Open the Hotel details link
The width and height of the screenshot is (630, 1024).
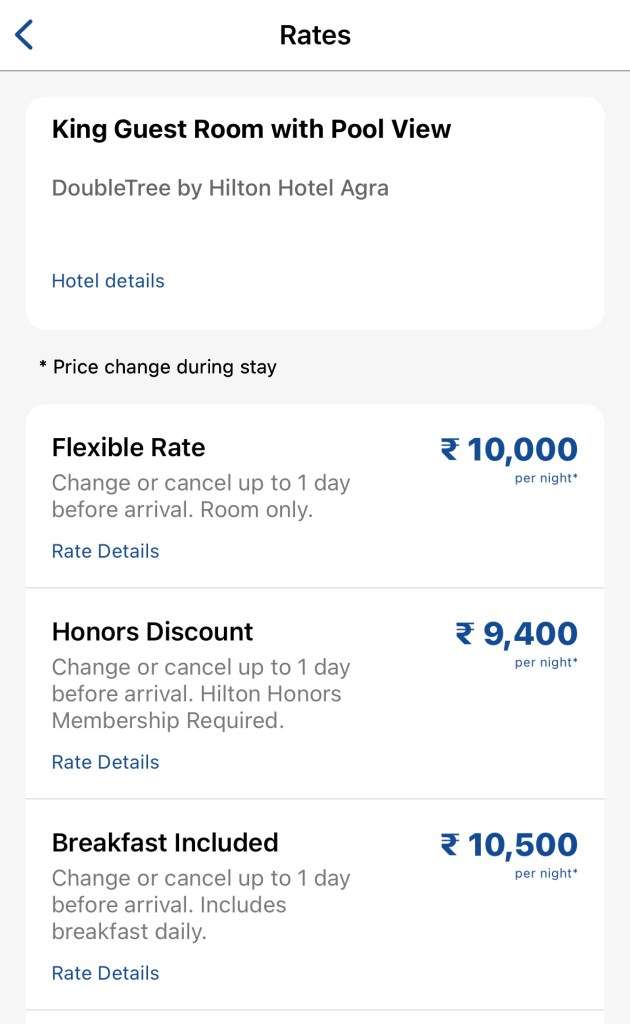[x=108, y=281]
